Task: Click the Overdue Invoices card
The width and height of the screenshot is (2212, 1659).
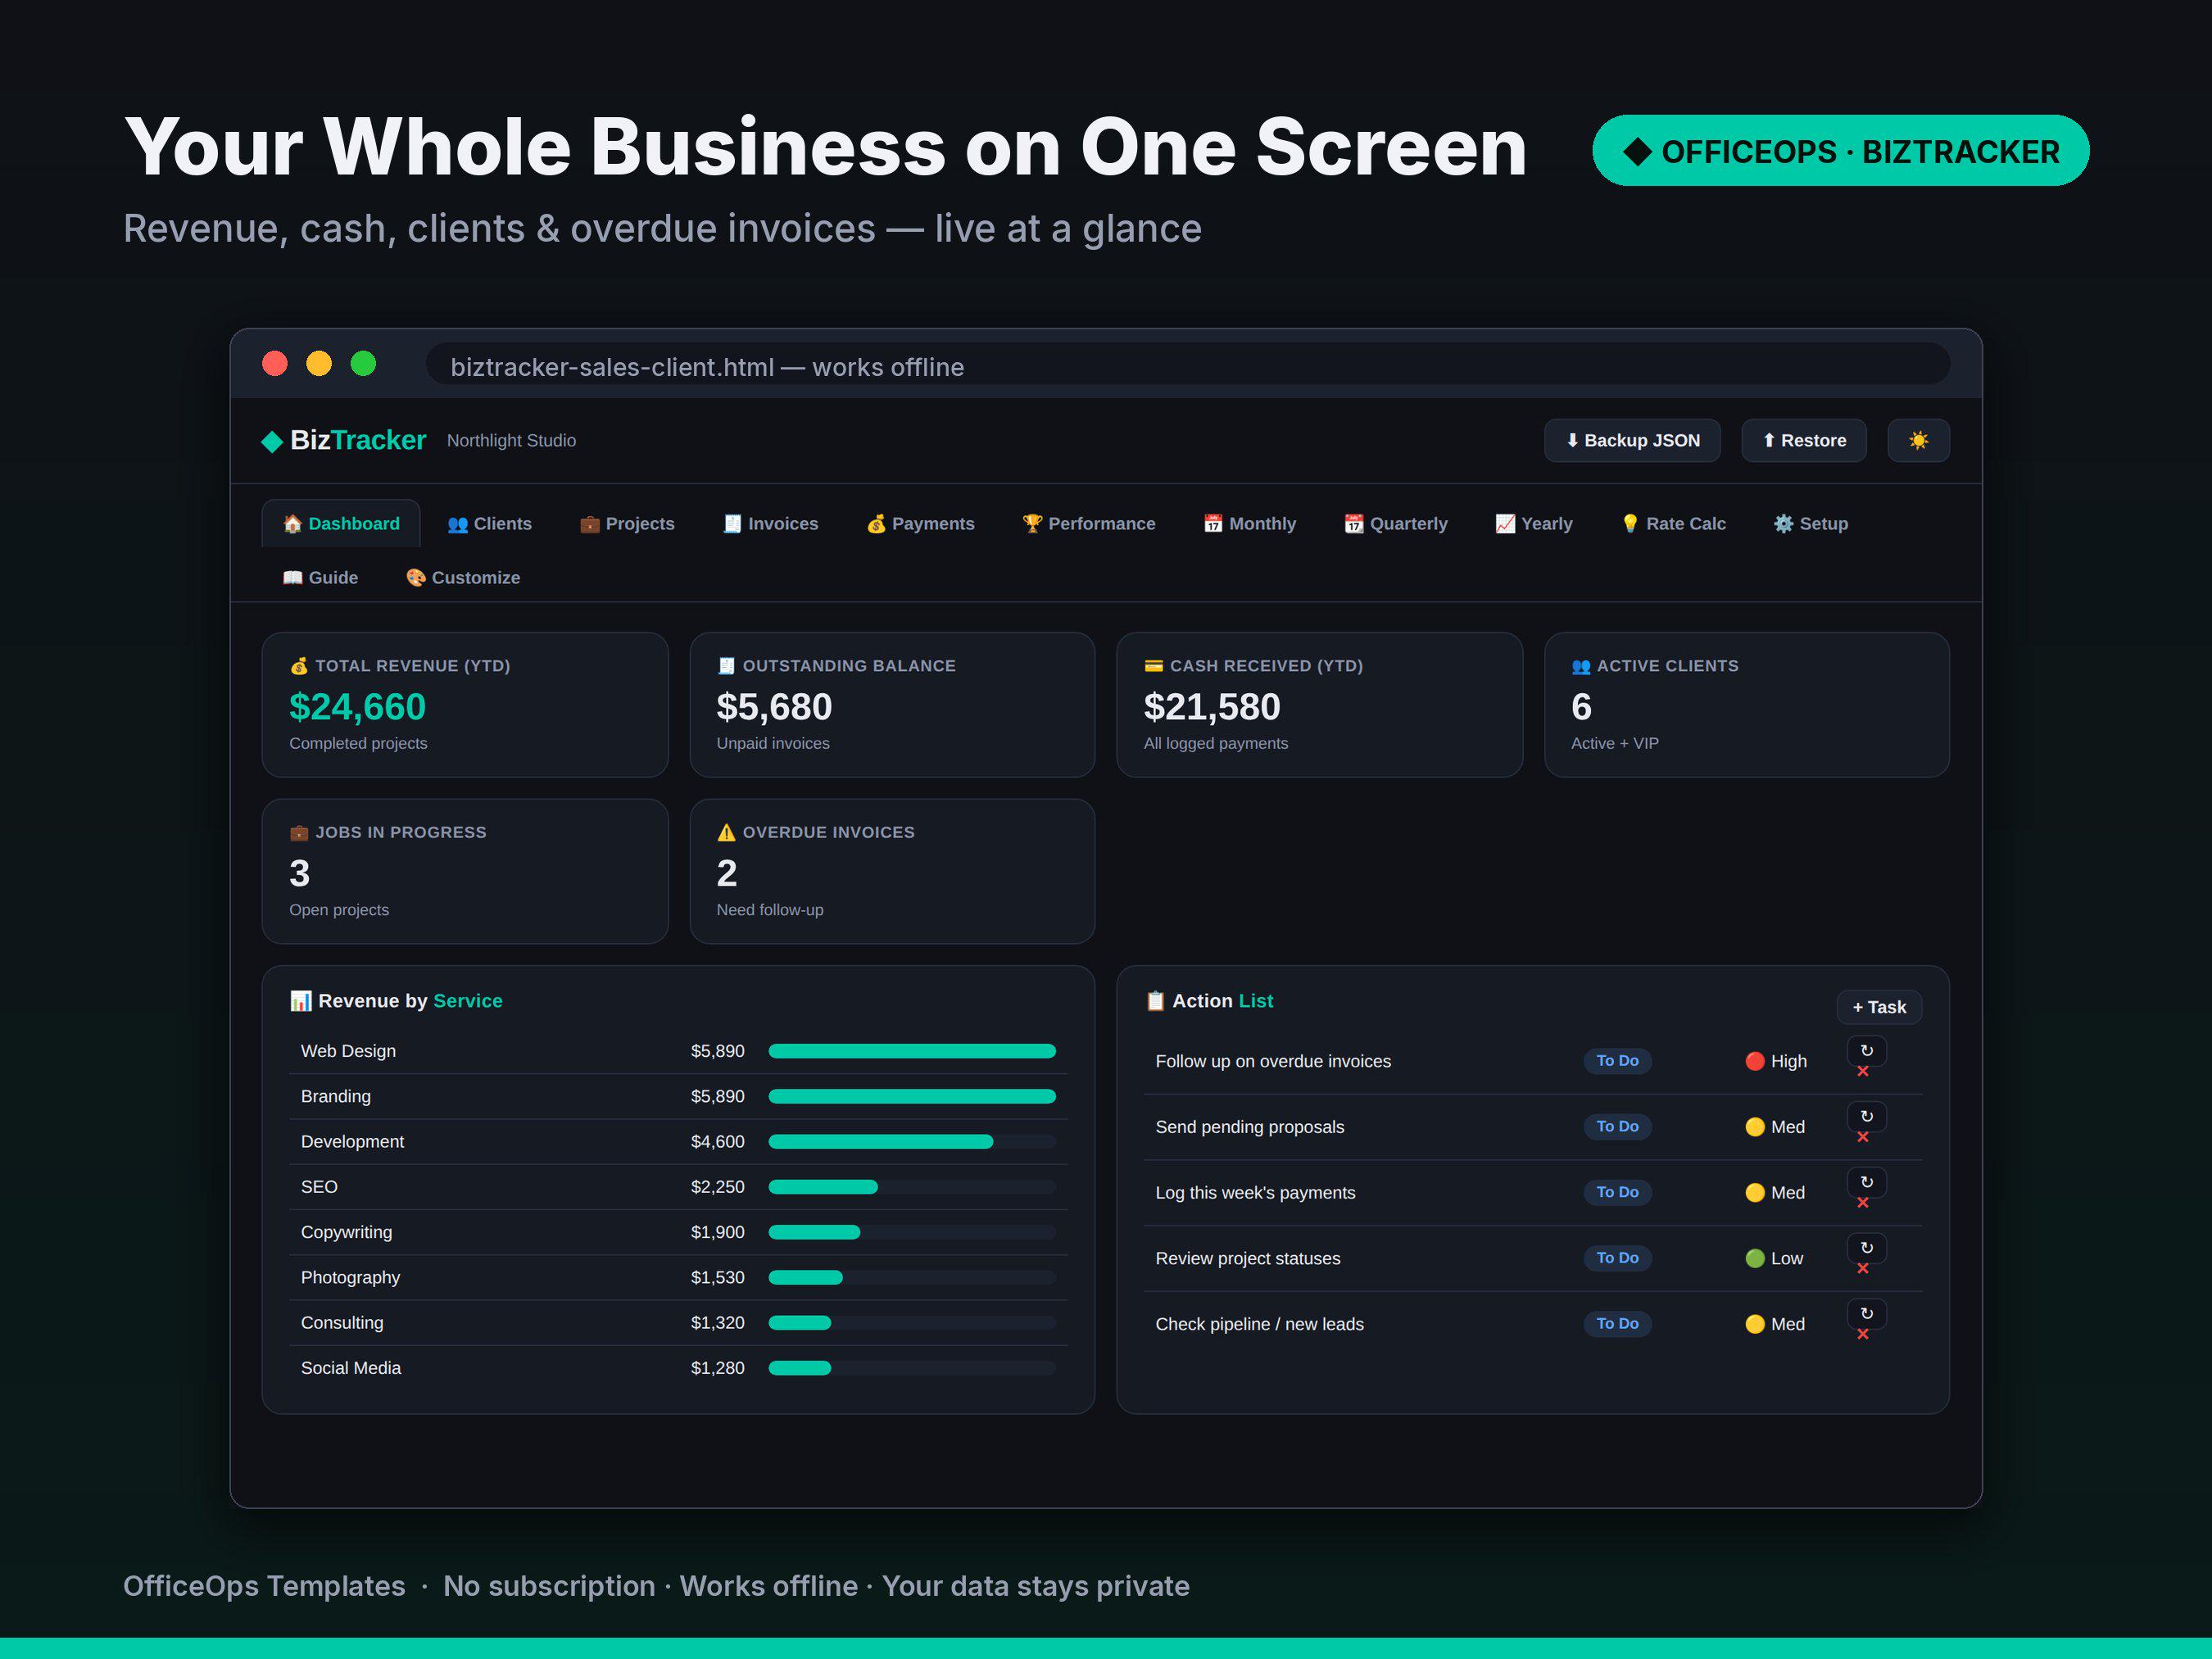Action: [x=892, y=871]
